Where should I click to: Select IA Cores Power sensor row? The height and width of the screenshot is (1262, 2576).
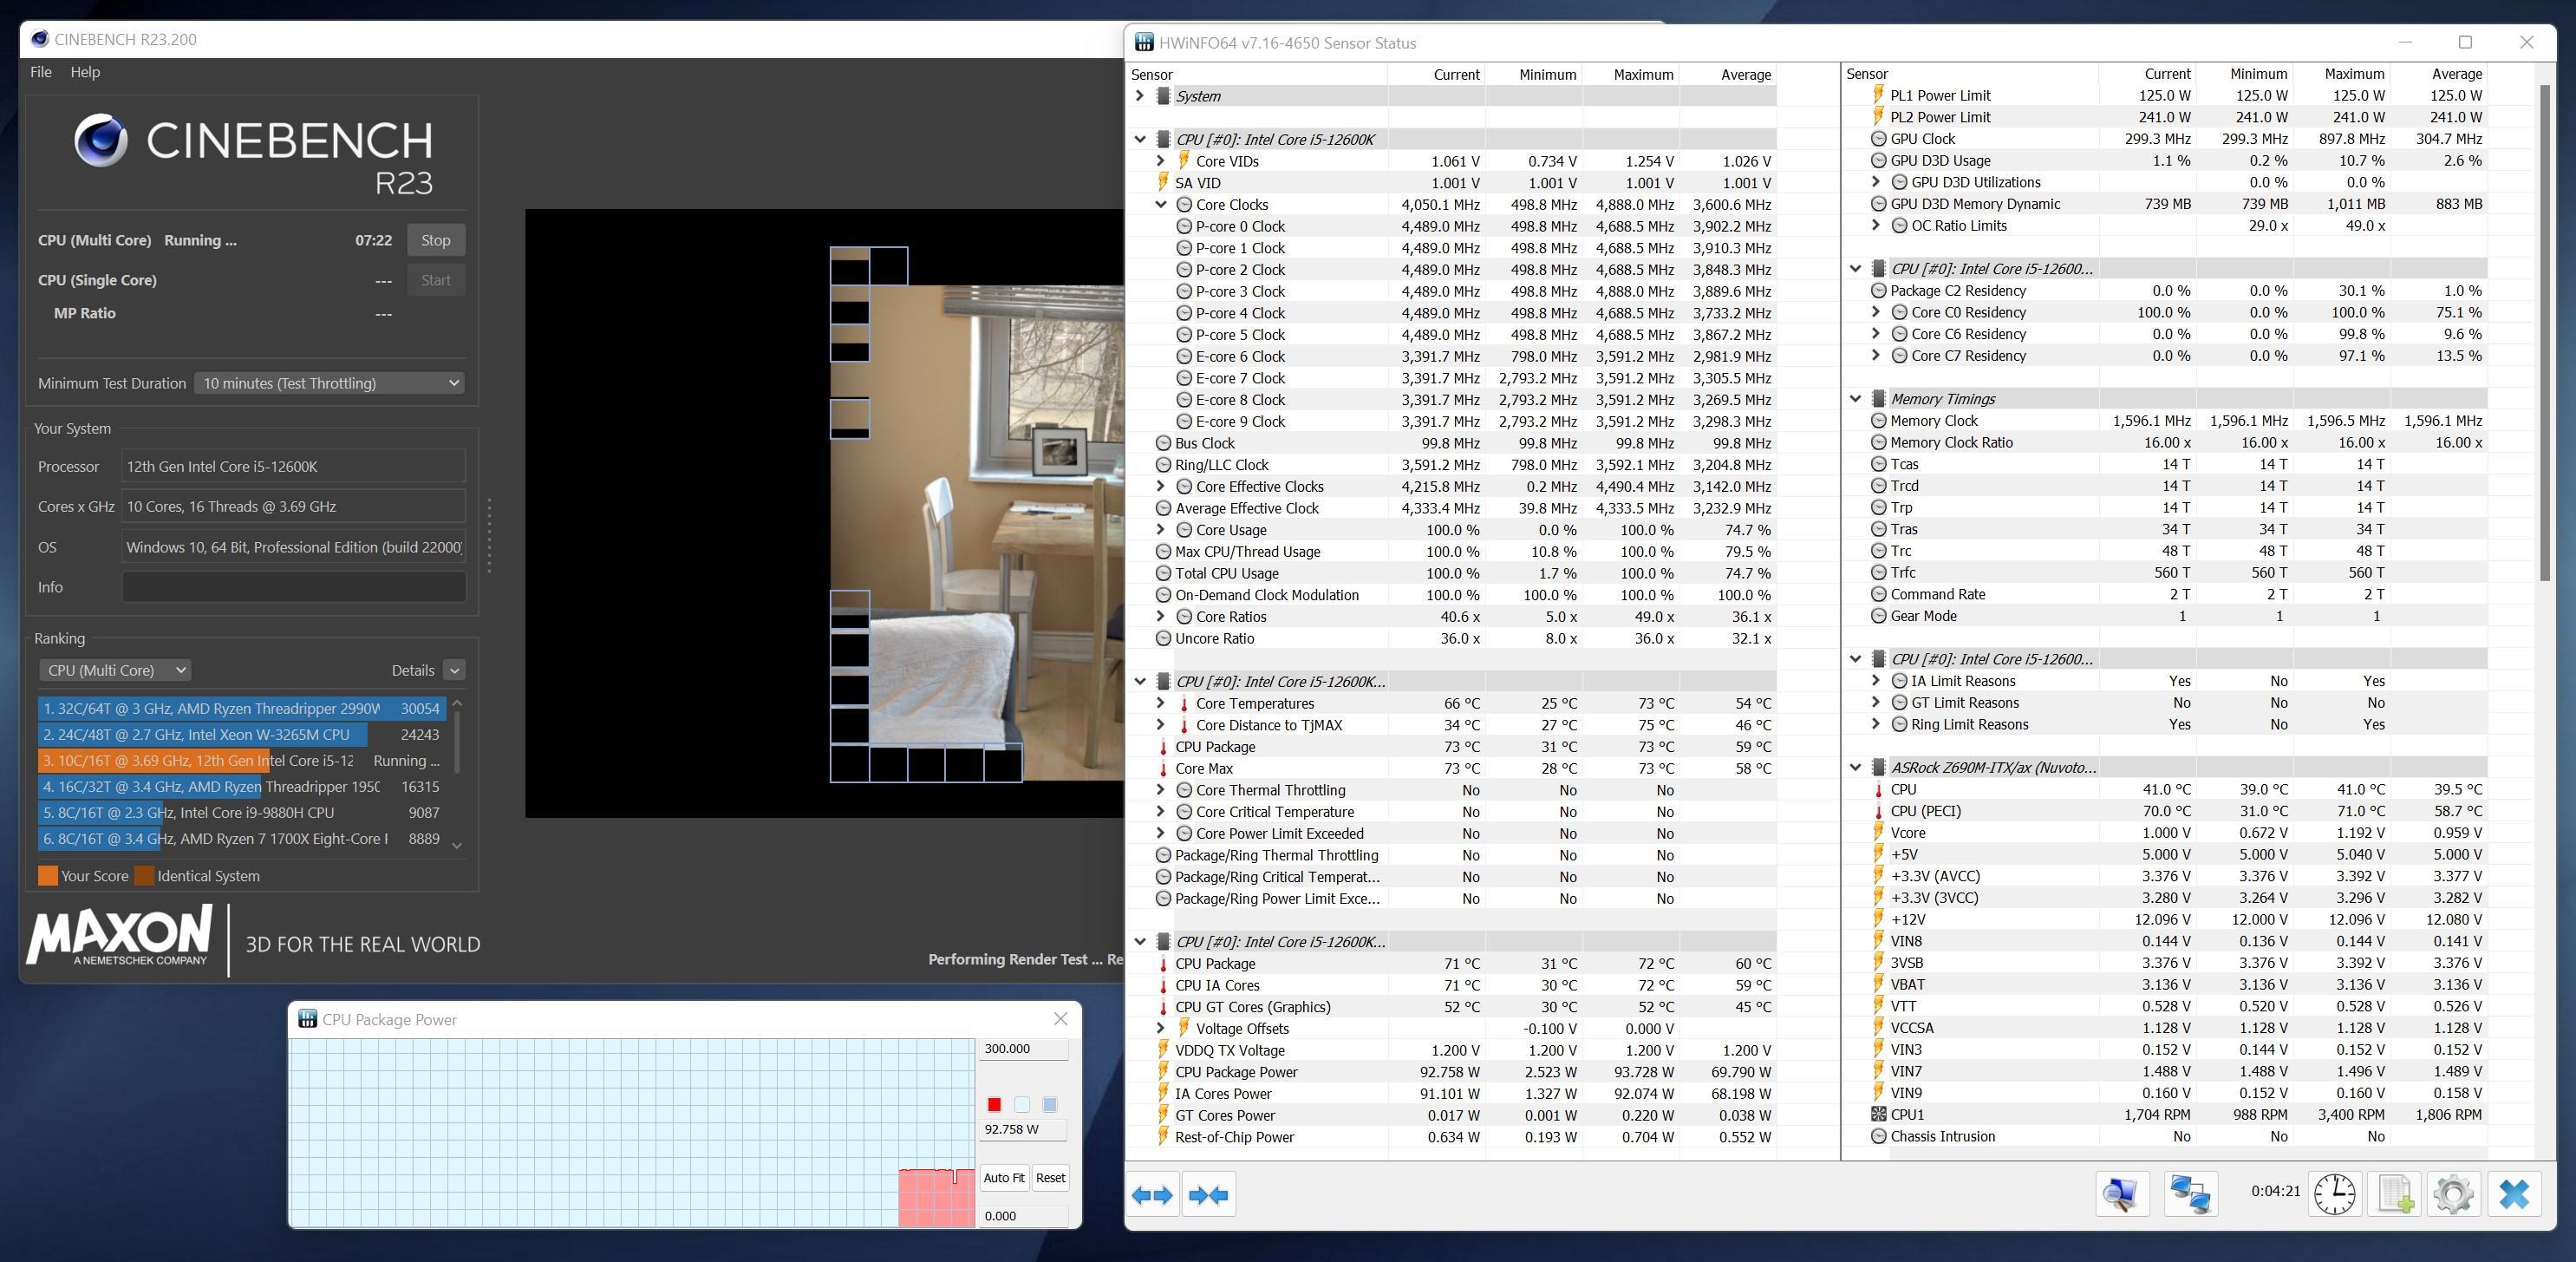[x=1452, y=1094]
